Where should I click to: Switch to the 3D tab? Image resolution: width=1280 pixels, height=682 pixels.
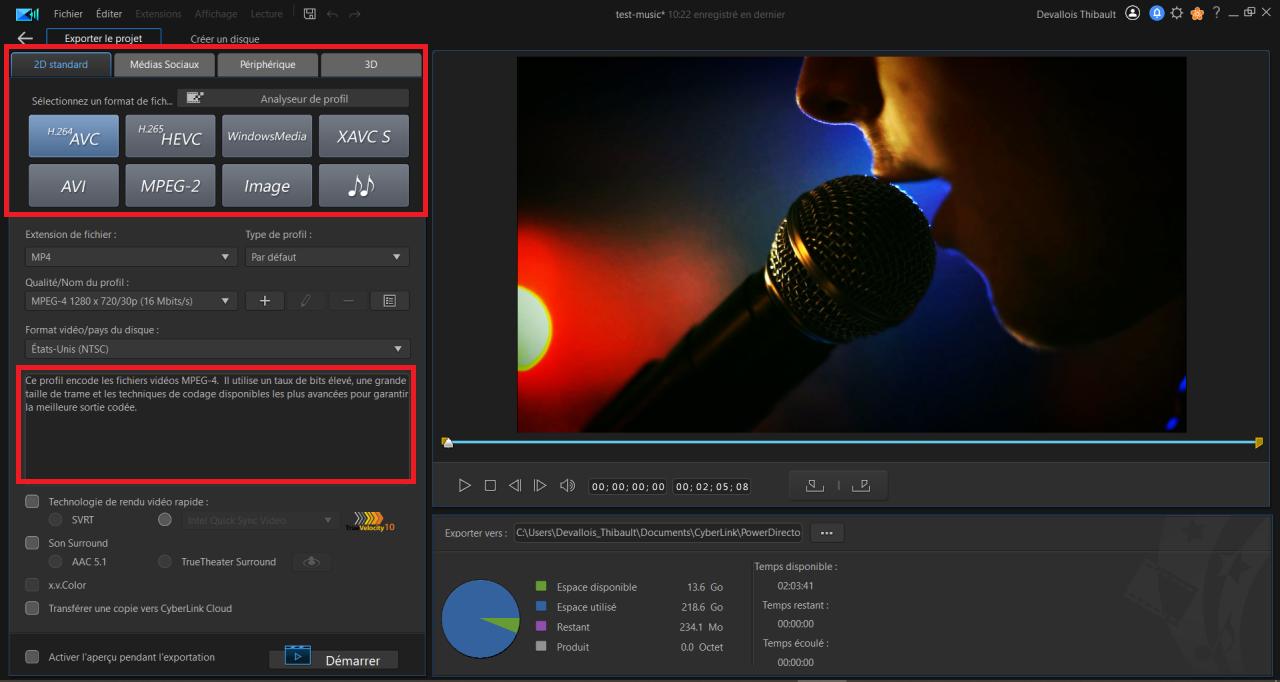click(370, 64)
